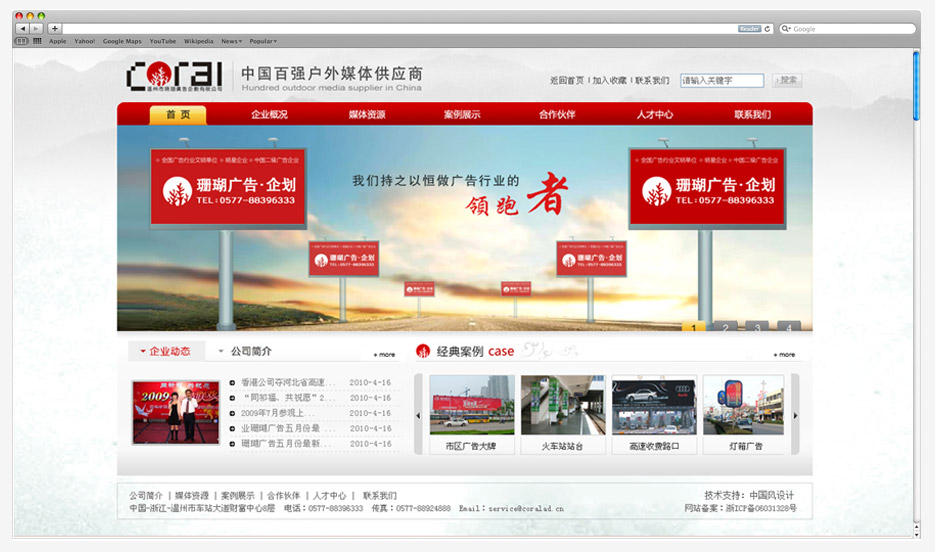Image resolution: width=935 pixels, height=552 pixels.
Task: Open the 加入收藏 link in header
Action: (609, 80)
